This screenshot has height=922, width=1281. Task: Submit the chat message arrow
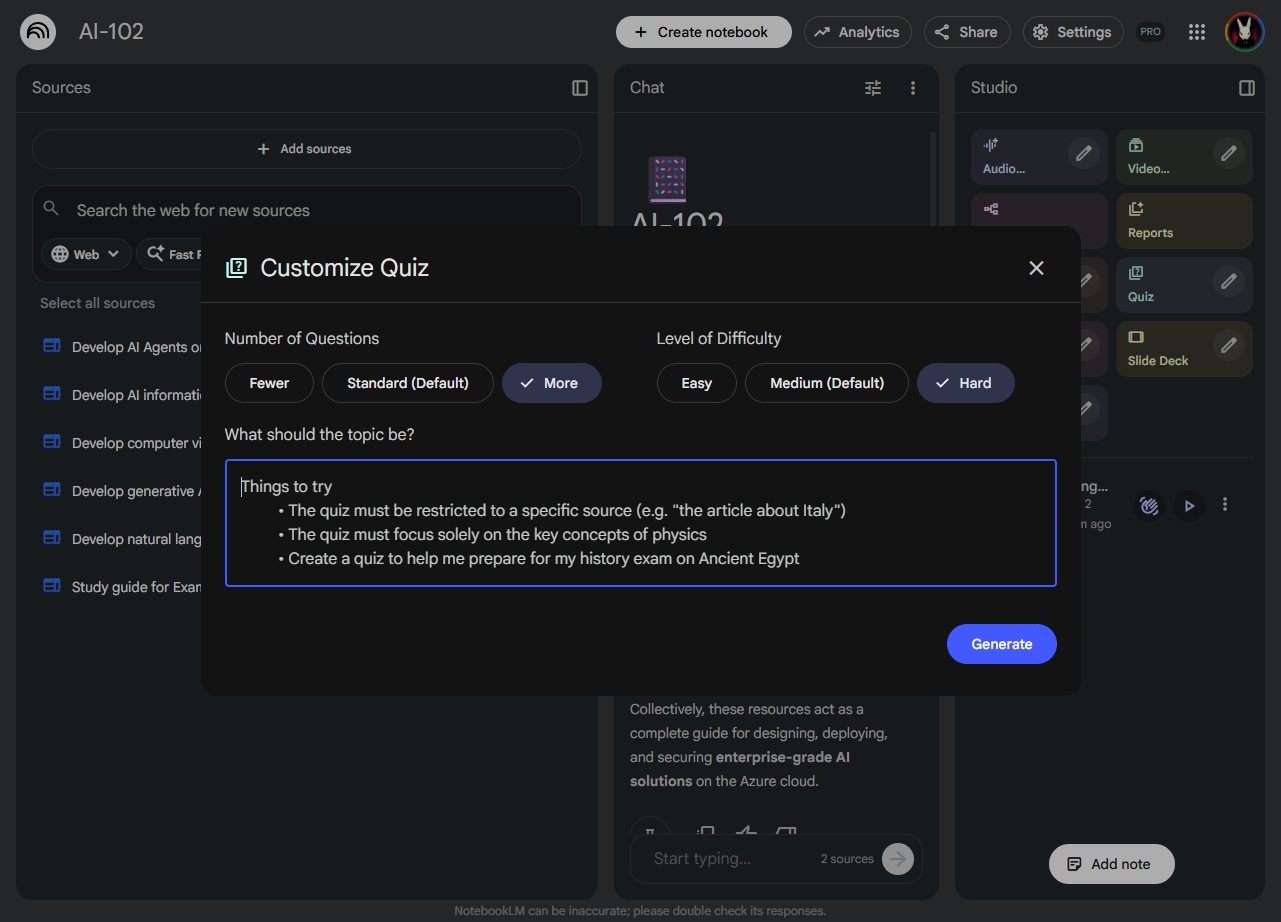(898, 859)
